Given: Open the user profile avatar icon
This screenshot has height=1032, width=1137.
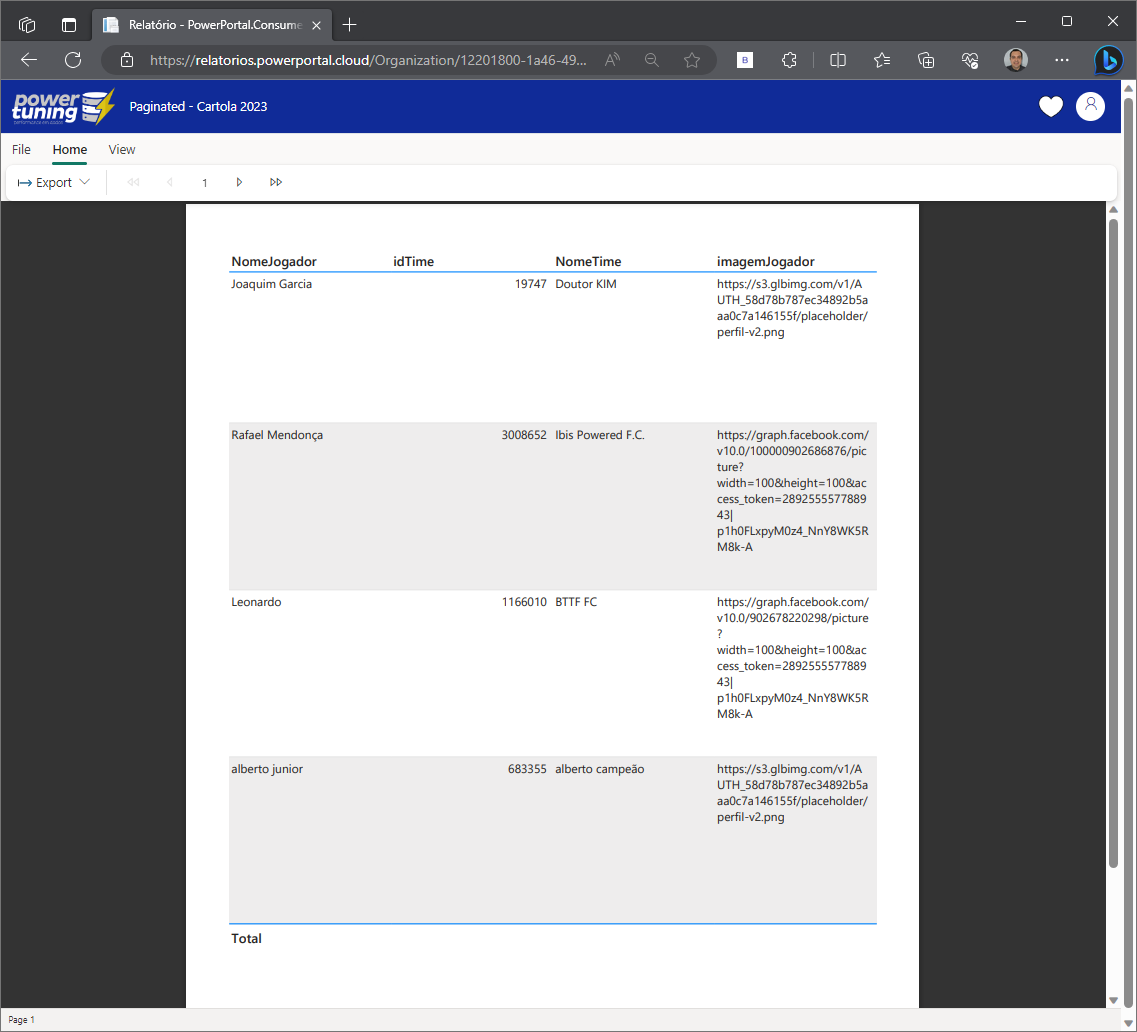Looking at the screenshot, I should pos(1090,106).
